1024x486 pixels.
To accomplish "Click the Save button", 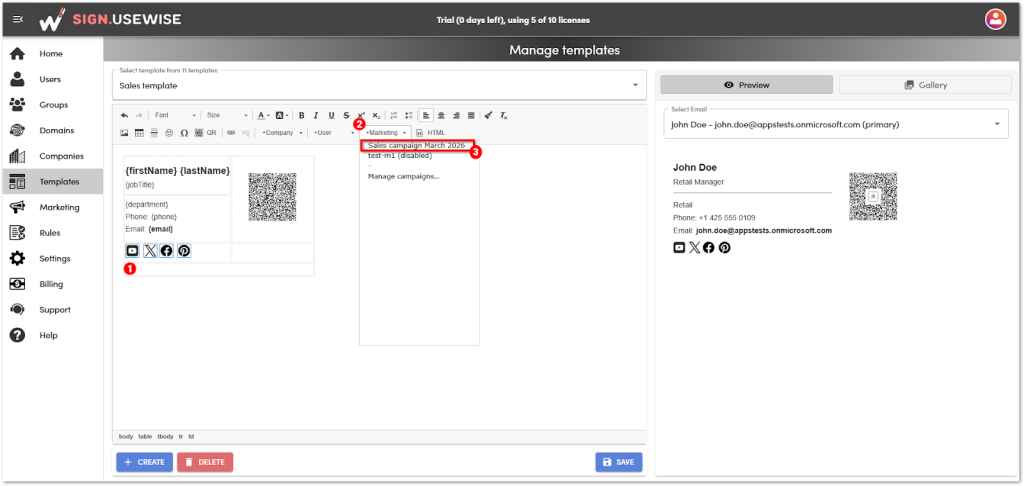I will click(618, 461).
